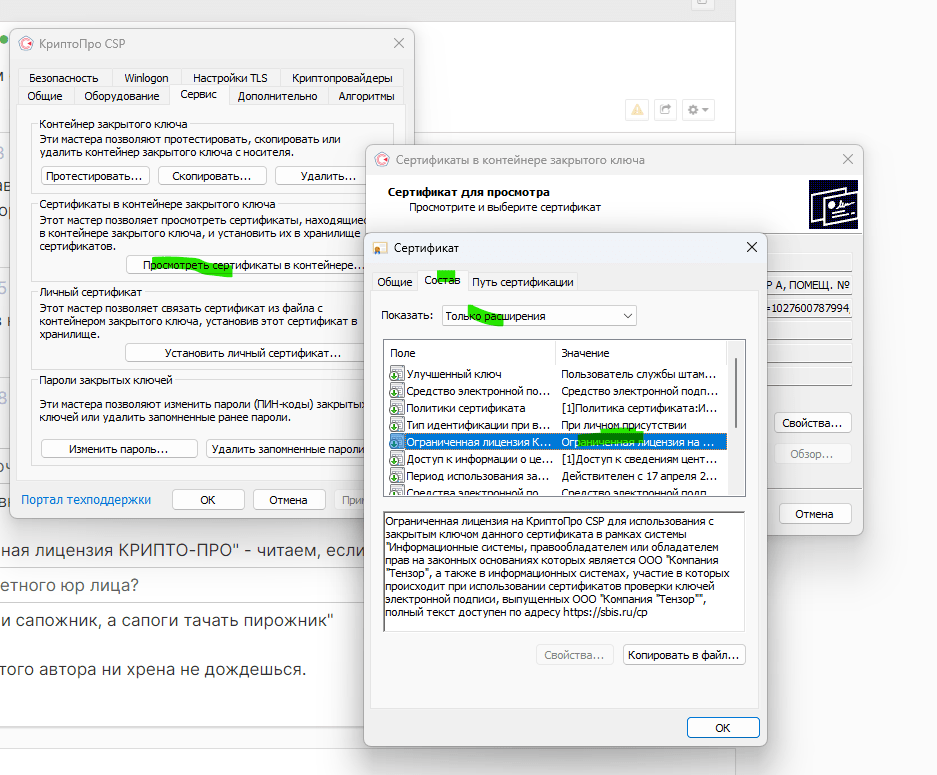
Task: Click the Значение column header
Action: pos(641,353)
